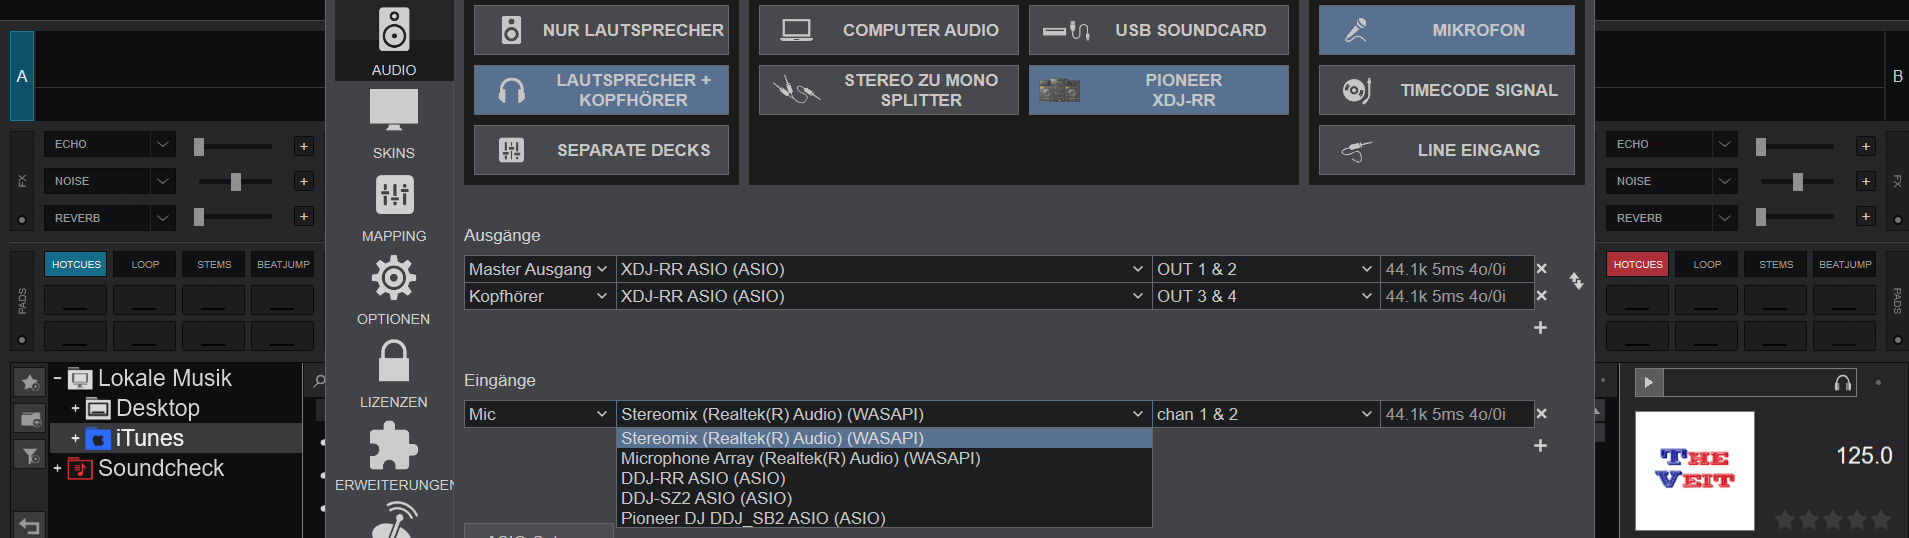Open the AUDIO settings section
1909x538 pixels.
(x=394, y=41)
